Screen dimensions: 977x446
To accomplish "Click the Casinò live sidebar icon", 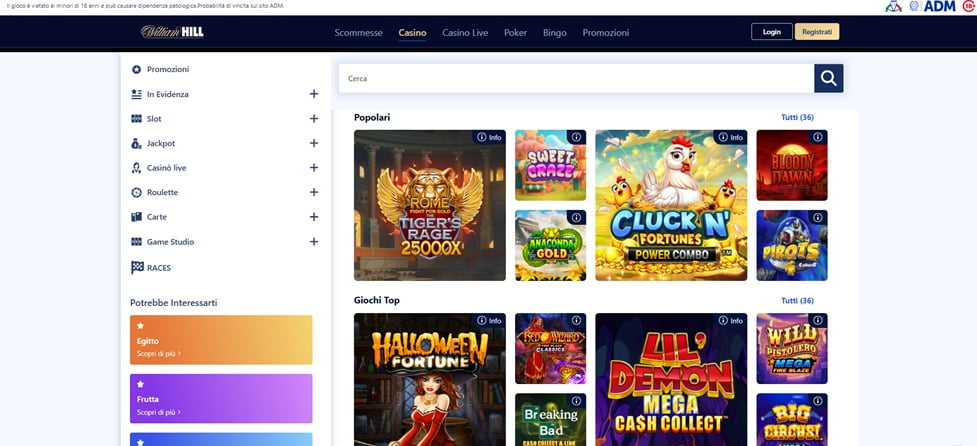I will point(136,168).
